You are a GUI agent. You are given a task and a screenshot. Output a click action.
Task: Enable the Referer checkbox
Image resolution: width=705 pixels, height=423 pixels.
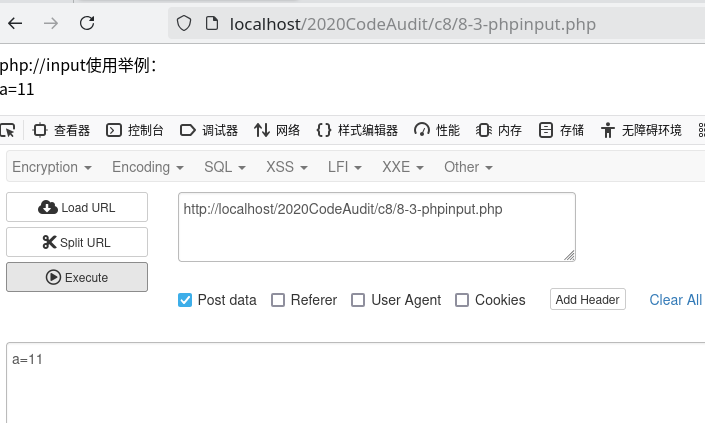point(279,300)
